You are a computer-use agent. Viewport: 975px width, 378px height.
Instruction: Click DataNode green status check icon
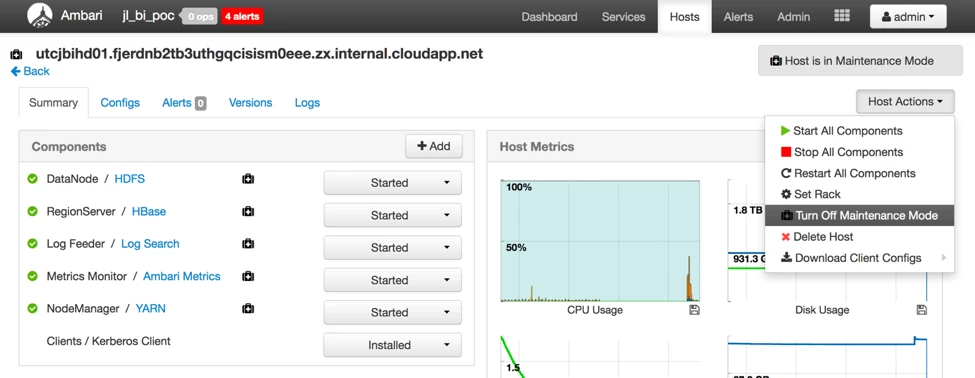[32, 179]
